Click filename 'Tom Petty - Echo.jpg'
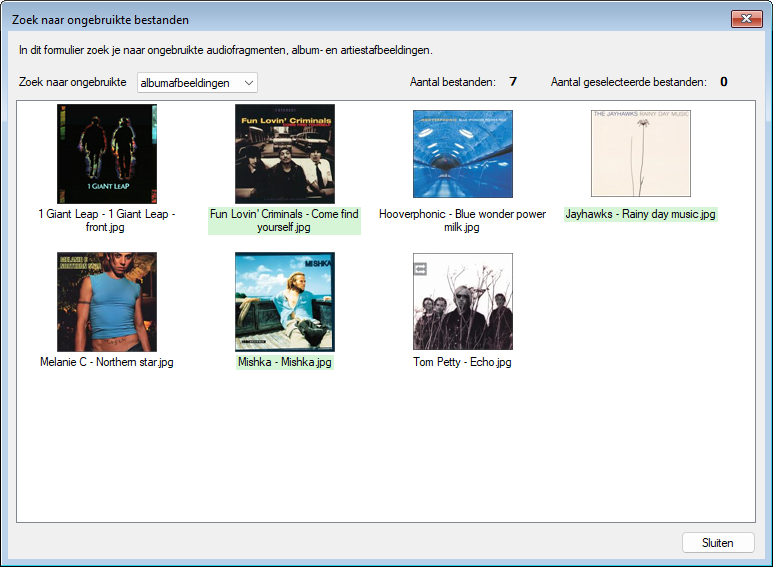773x567 pixels. pos(462,362)
